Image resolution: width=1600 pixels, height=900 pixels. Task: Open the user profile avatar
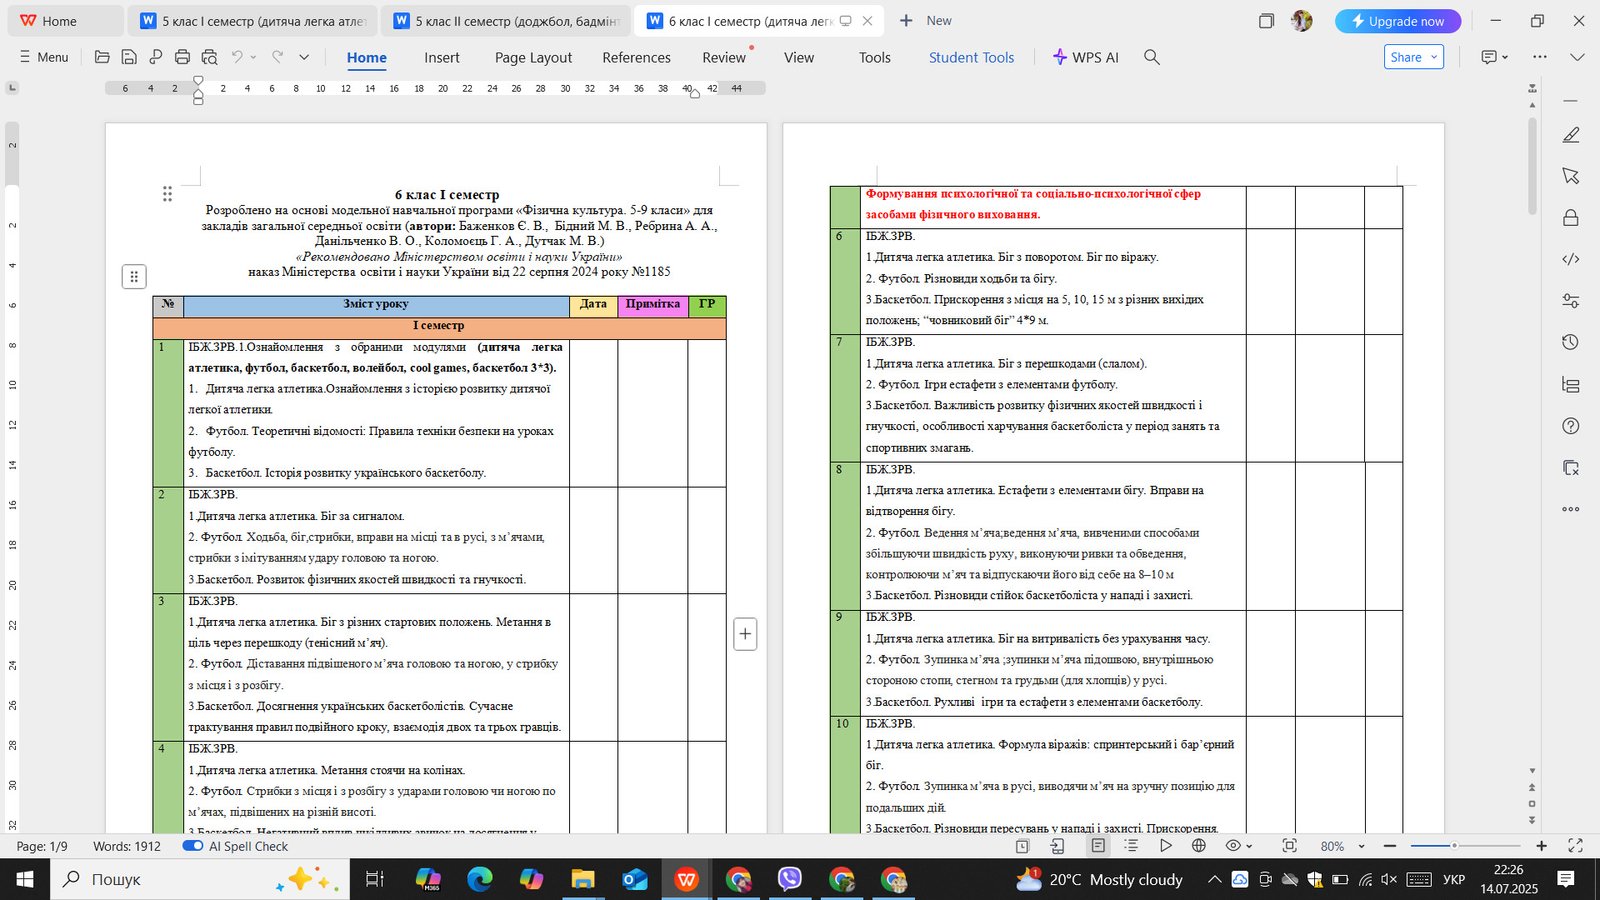(1302, 21)
